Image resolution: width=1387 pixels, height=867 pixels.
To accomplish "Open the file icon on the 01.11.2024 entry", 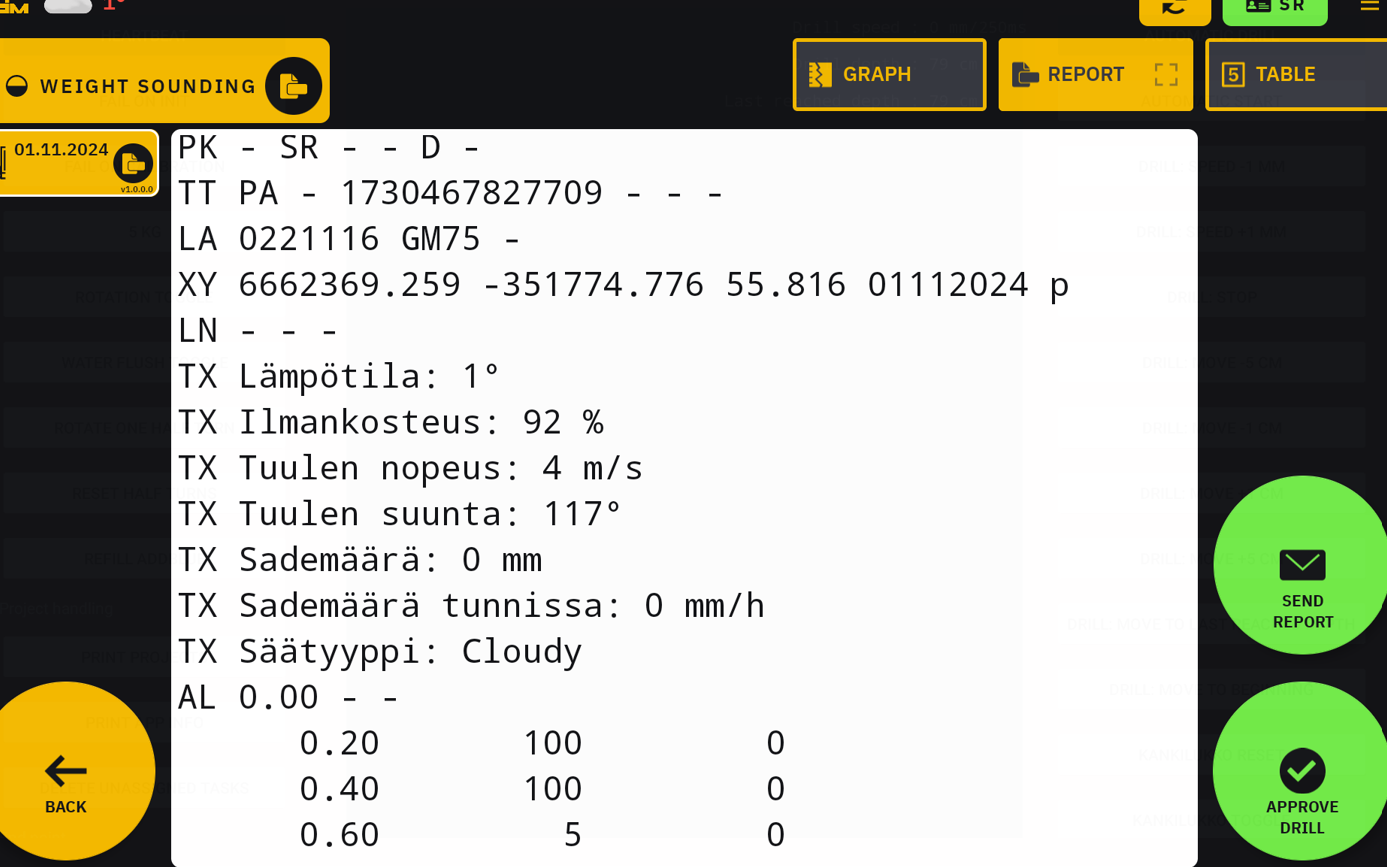I will pyautogui.click(x=133, y=164).
